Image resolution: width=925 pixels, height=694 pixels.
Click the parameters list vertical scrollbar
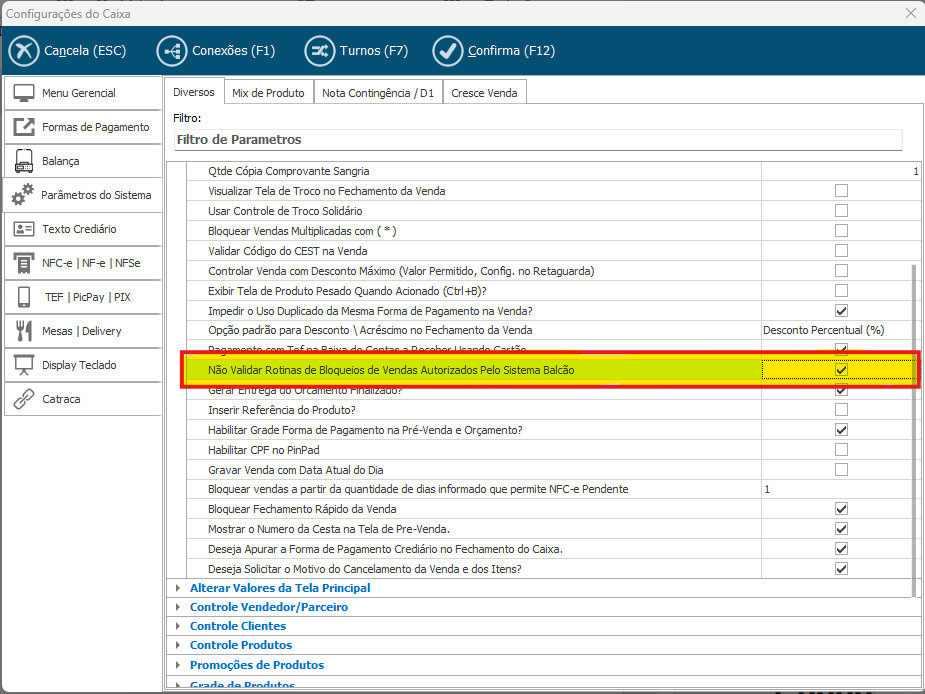point(914,420)
